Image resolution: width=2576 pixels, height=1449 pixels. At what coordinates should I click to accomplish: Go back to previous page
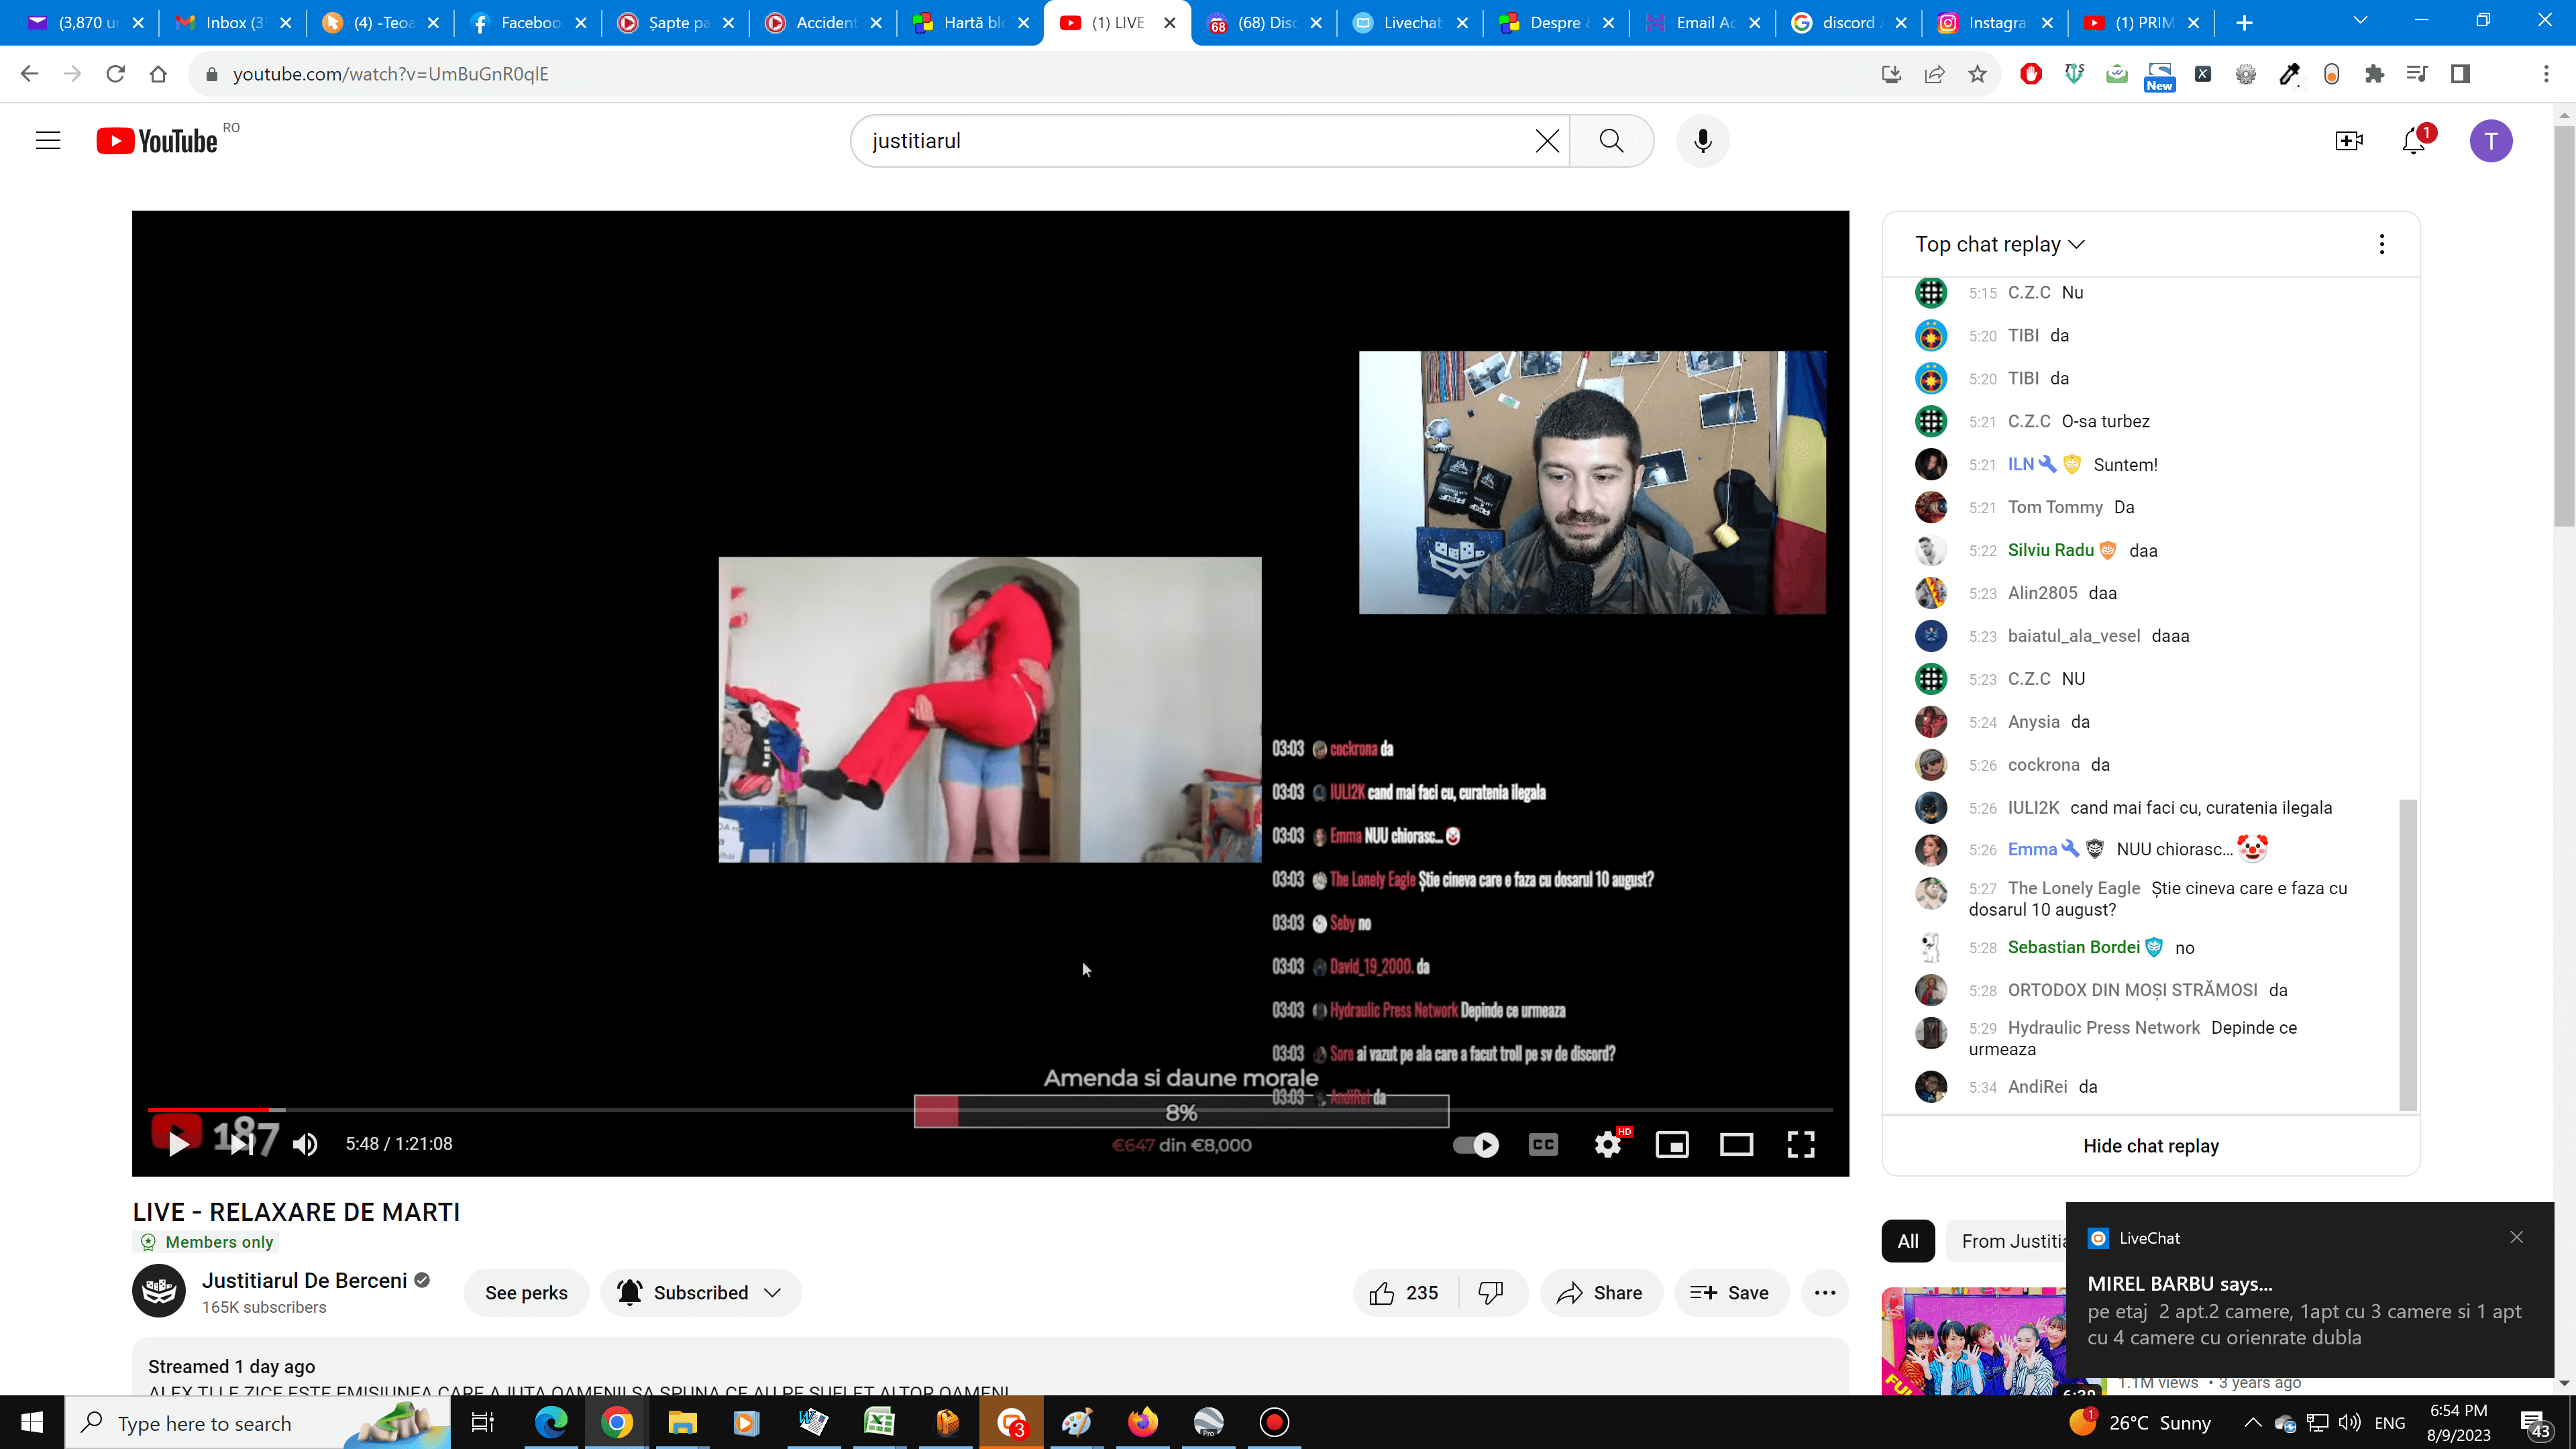(x=29, y=74)
